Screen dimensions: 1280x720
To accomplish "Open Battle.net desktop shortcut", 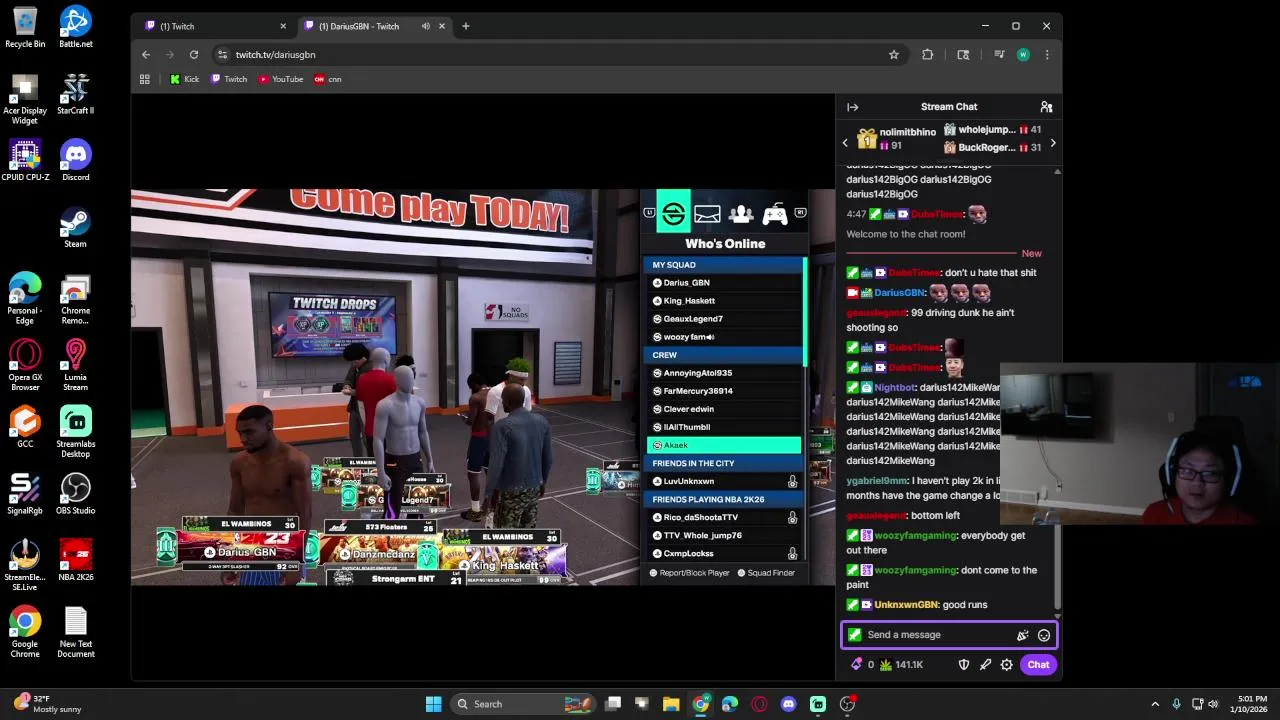I will point(75,27).
